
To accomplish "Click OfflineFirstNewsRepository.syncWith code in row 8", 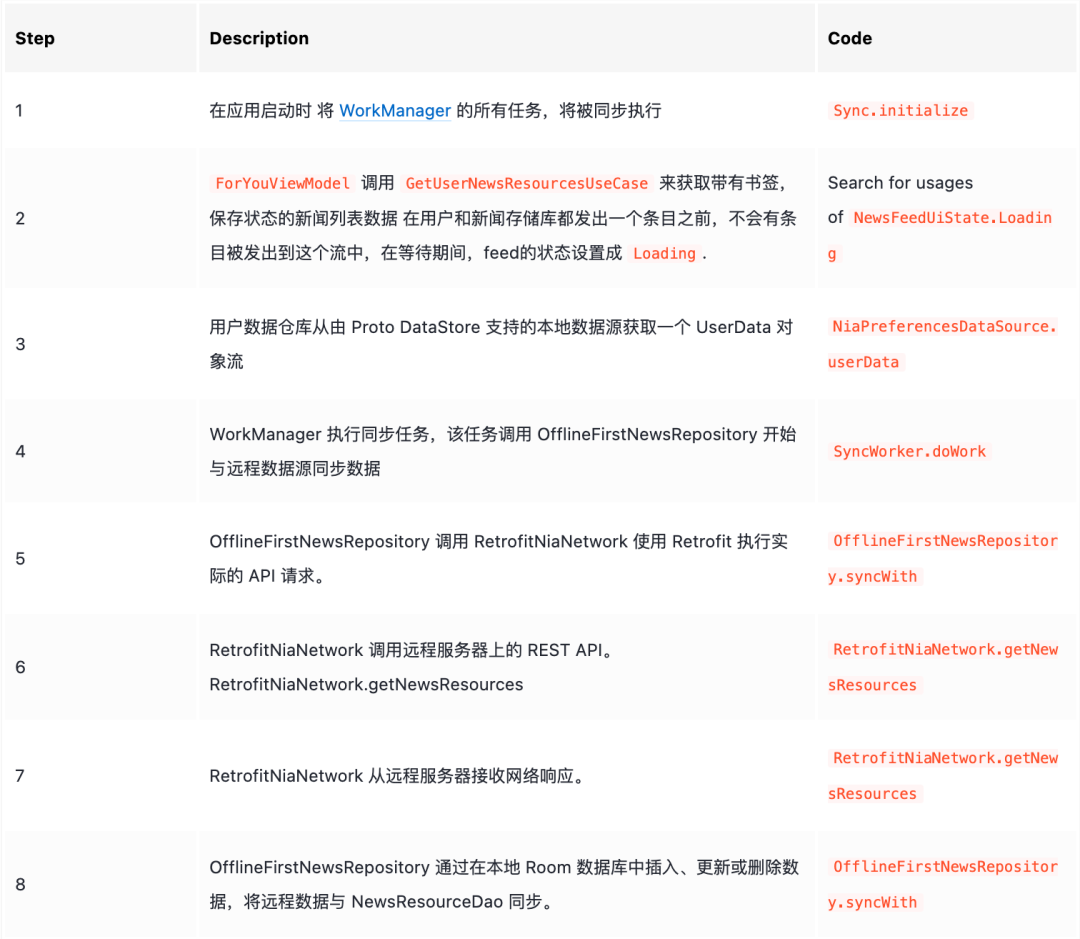I will coord(942,885).
